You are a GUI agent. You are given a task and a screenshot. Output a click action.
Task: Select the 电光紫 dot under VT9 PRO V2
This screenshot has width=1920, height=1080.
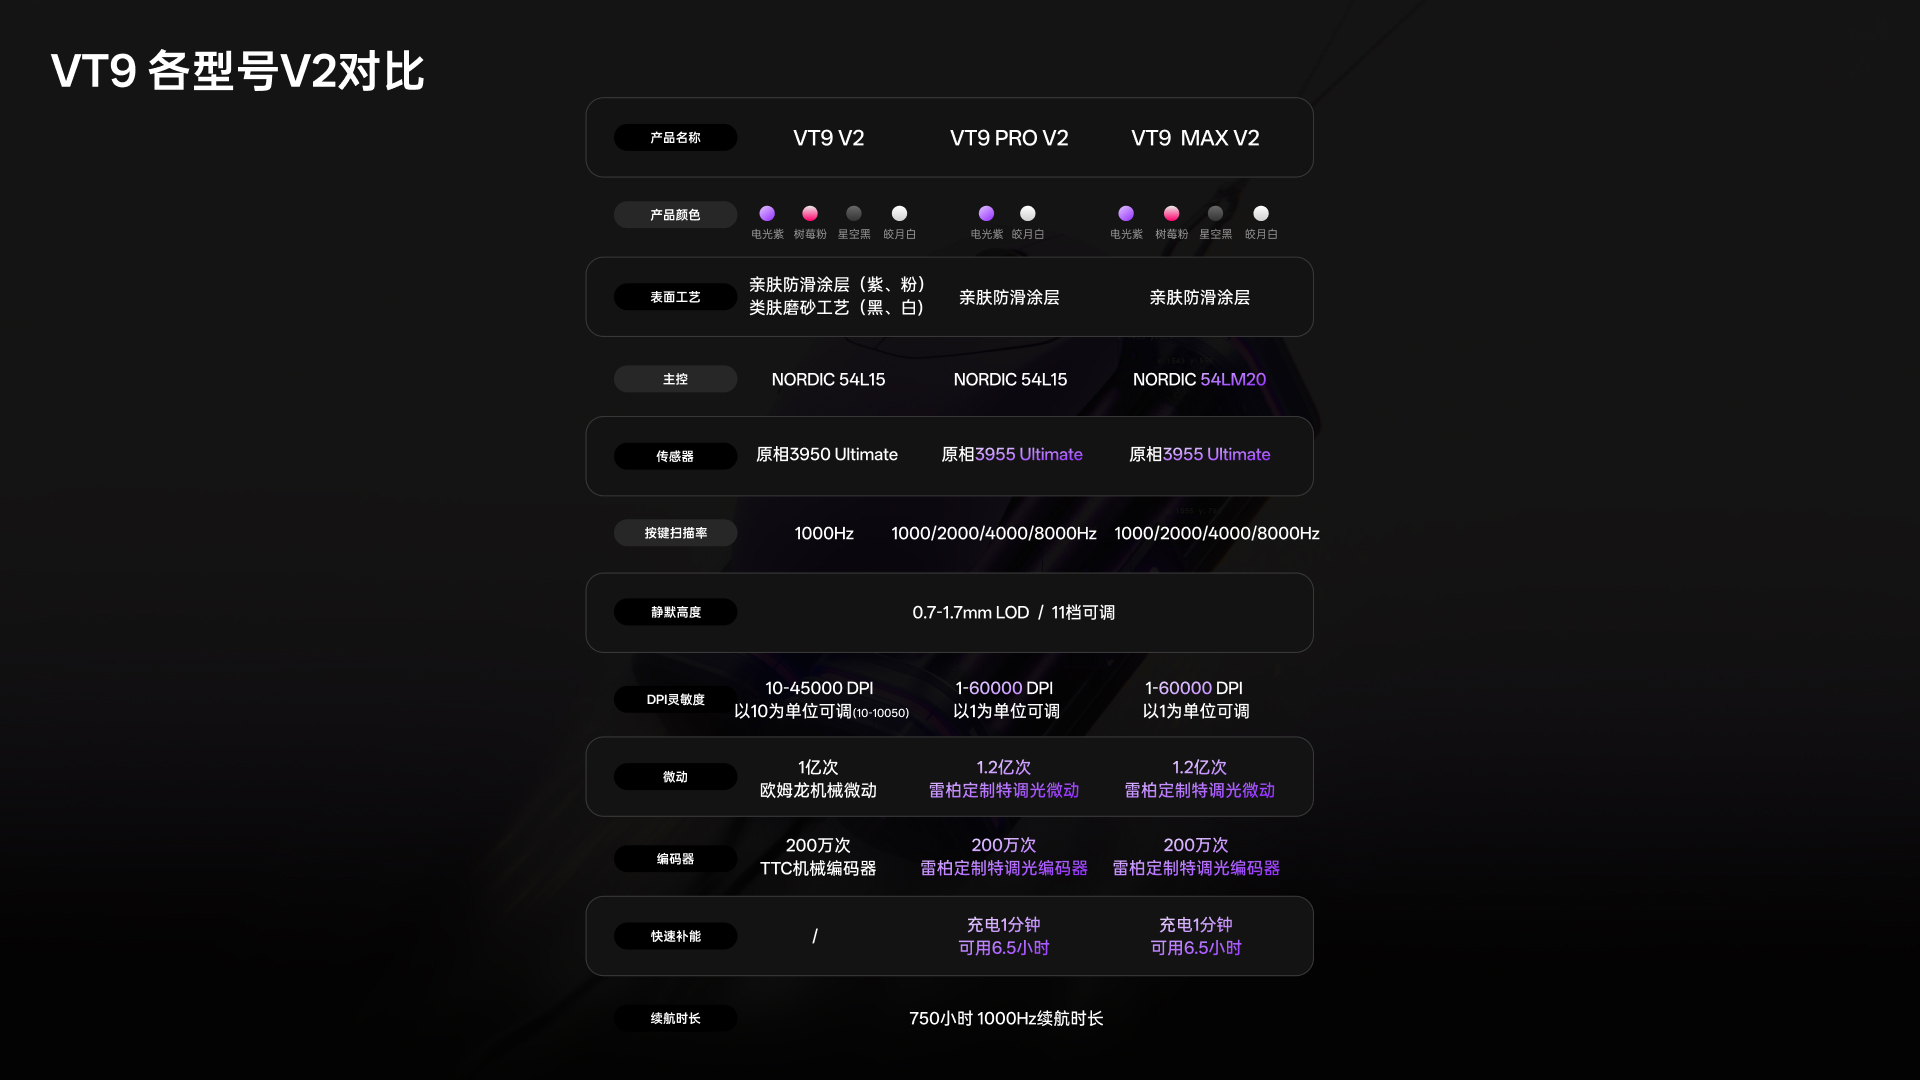[986, 213]
